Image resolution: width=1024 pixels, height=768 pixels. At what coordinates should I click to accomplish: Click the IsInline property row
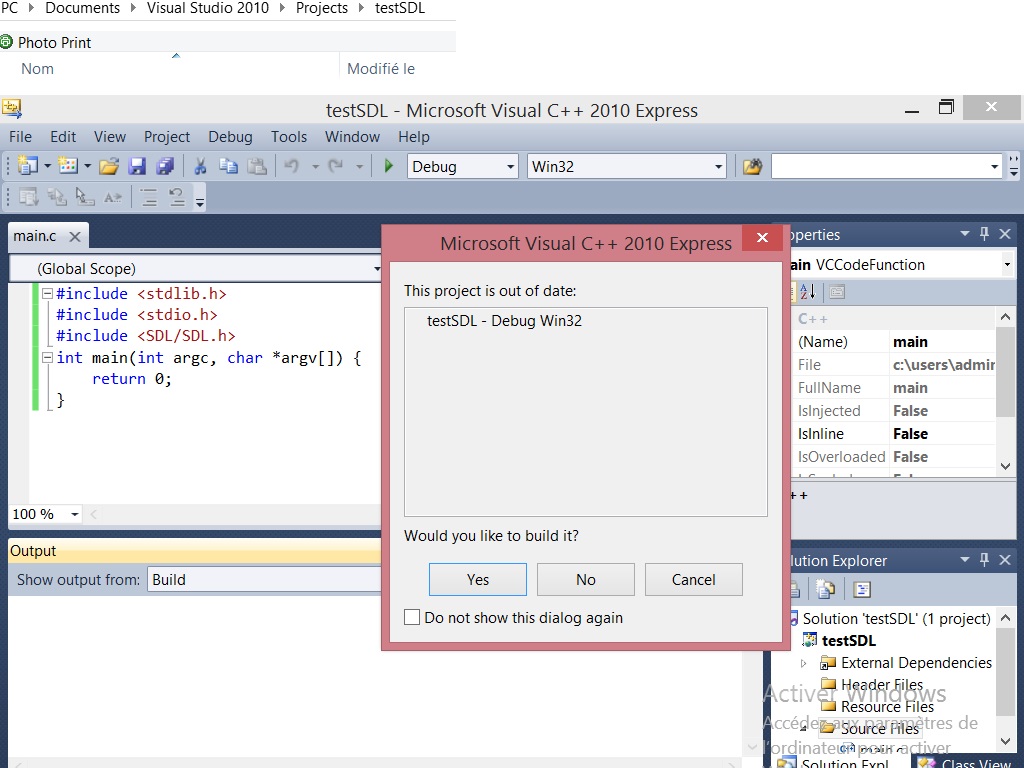click(895, 434)
